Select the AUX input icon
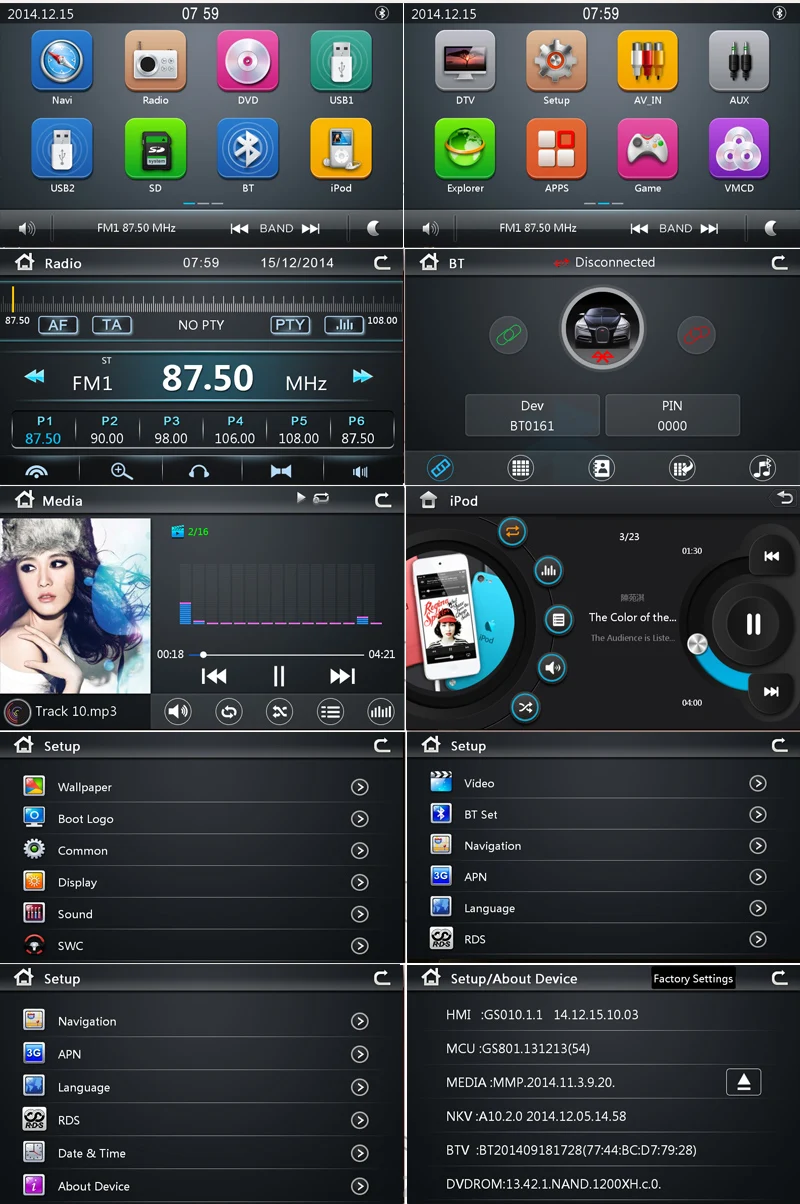Viewport: 800px width, 1204px height. [x=739, y=61]
